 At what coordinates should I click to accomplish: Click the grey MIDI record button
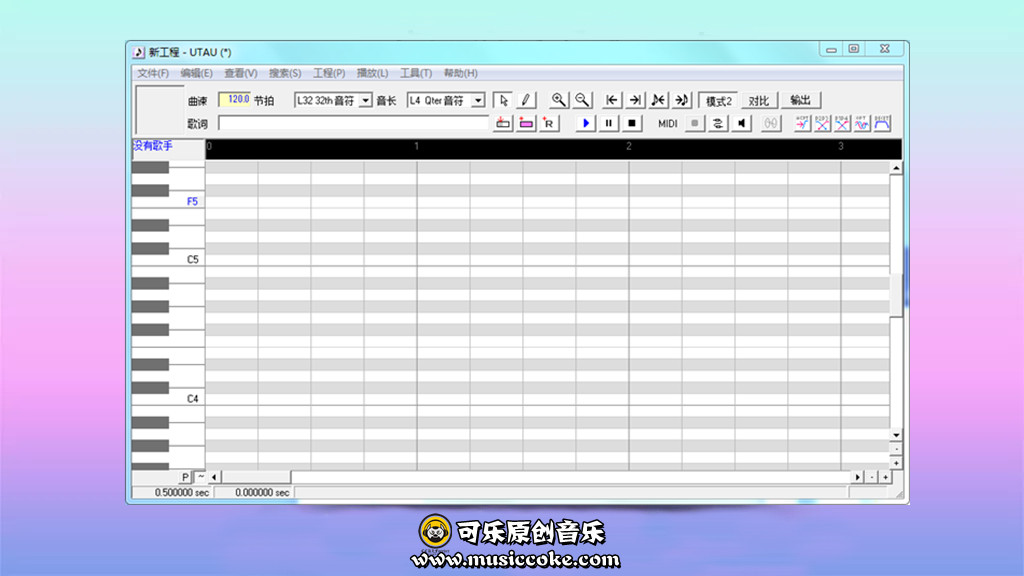pyautogui.click(x=695, y=123)
